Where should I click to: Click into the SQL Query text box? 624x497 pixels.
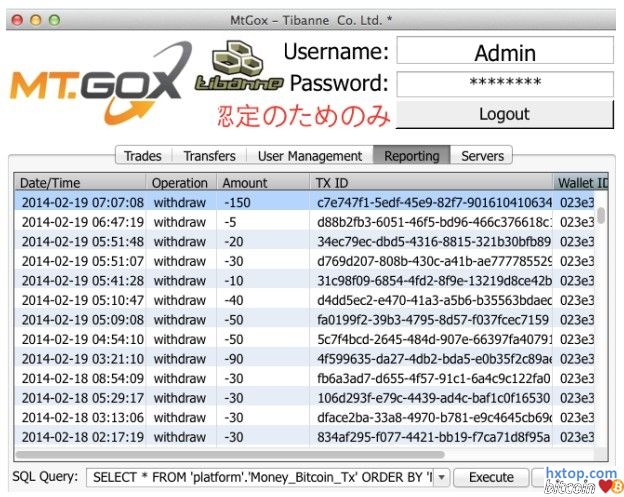coord(260,478)
